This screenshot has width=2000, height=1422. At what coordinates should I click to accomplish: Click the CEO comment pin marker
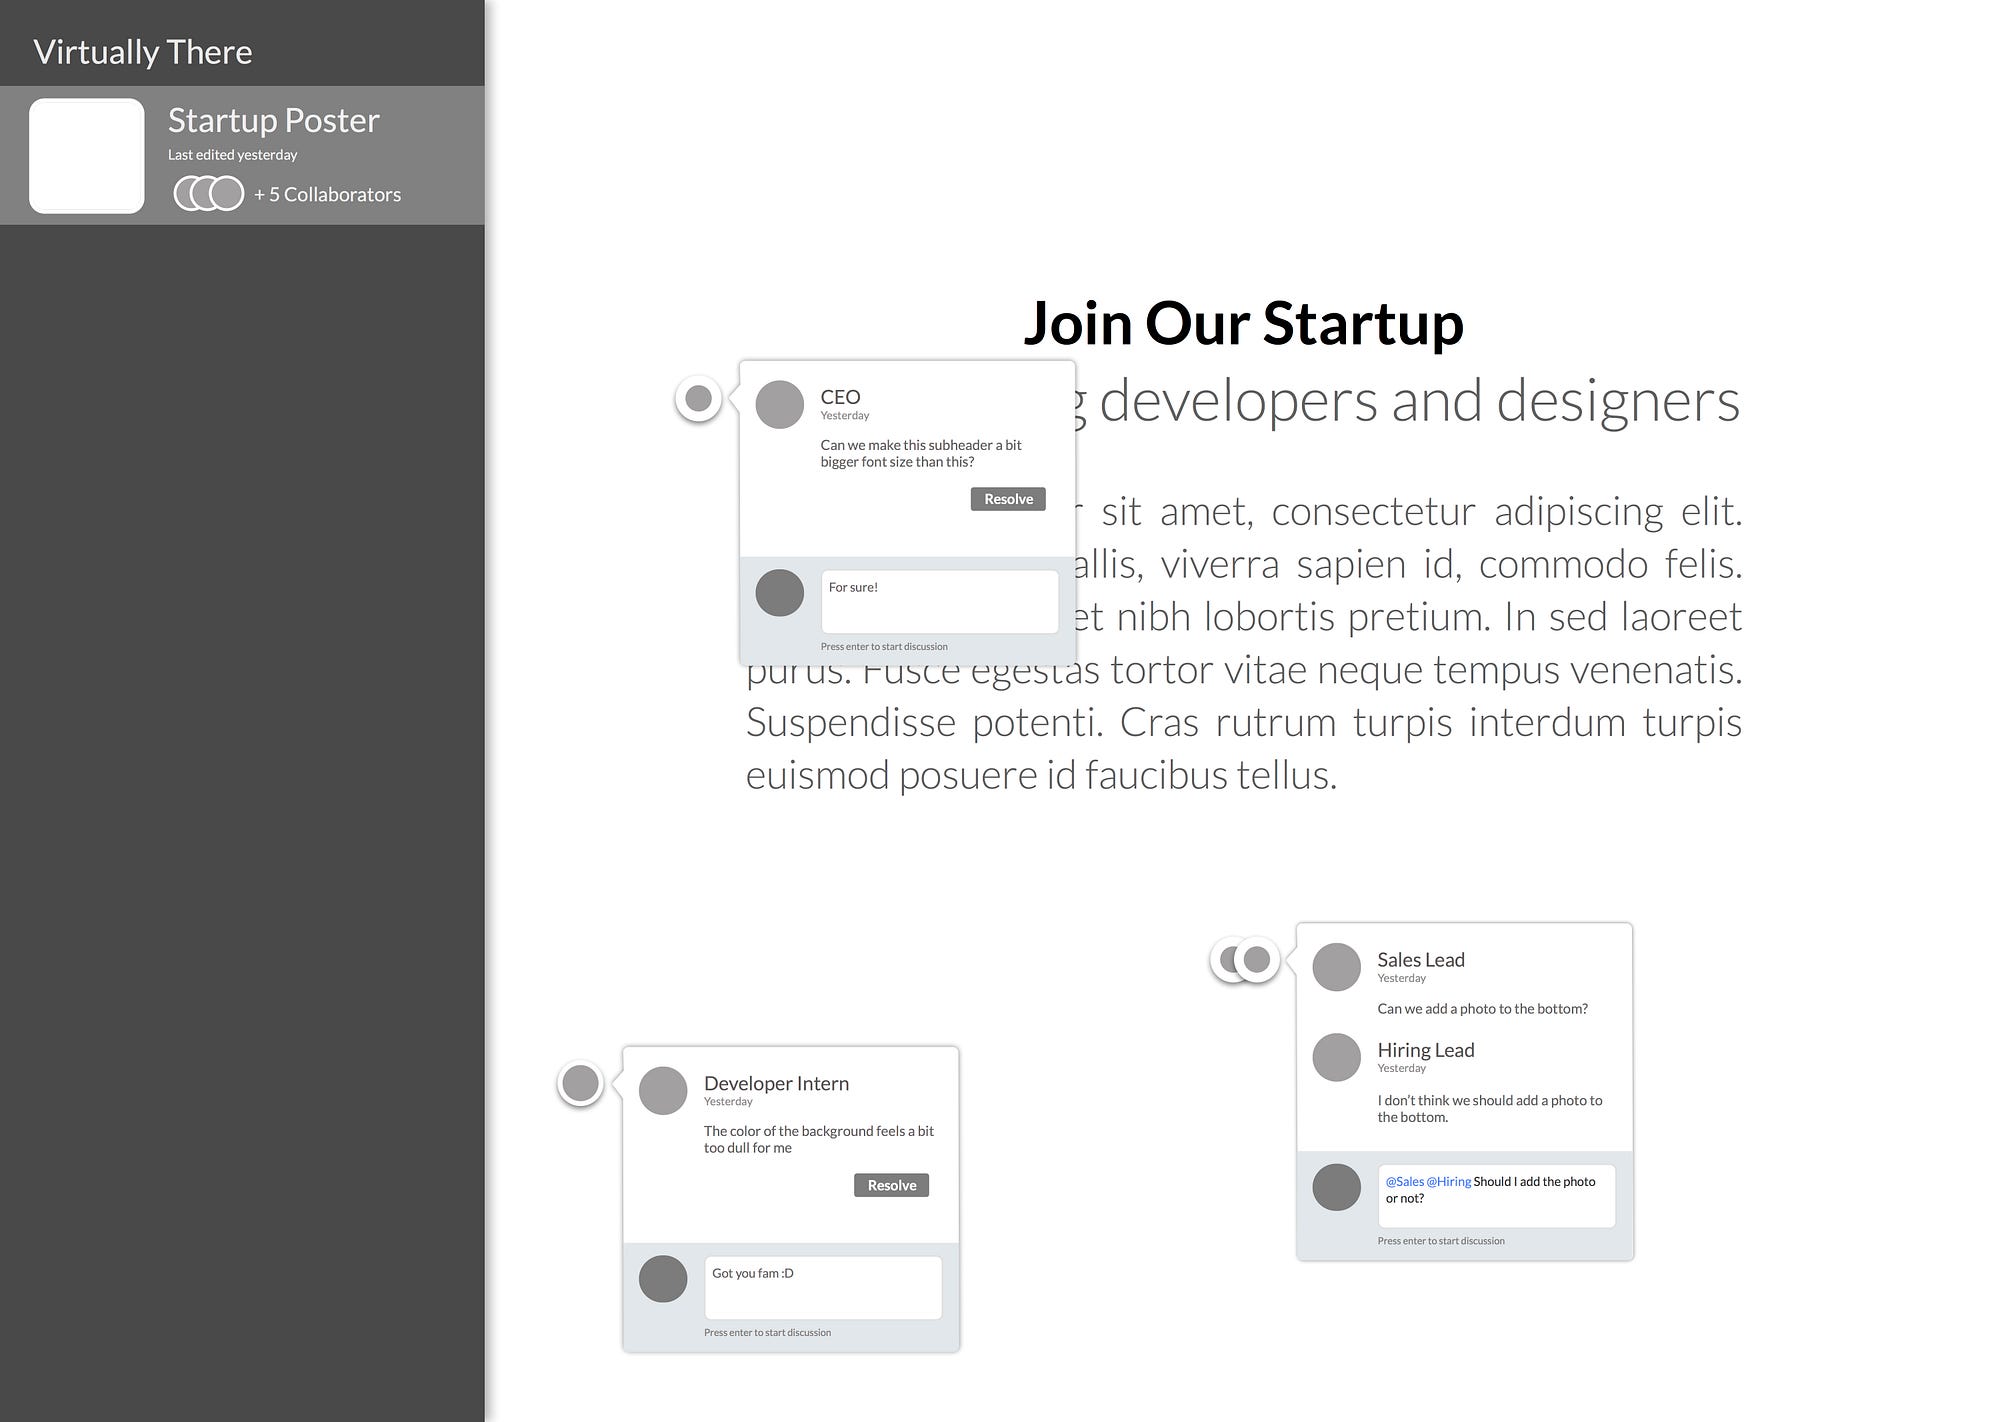coord(698,399)
